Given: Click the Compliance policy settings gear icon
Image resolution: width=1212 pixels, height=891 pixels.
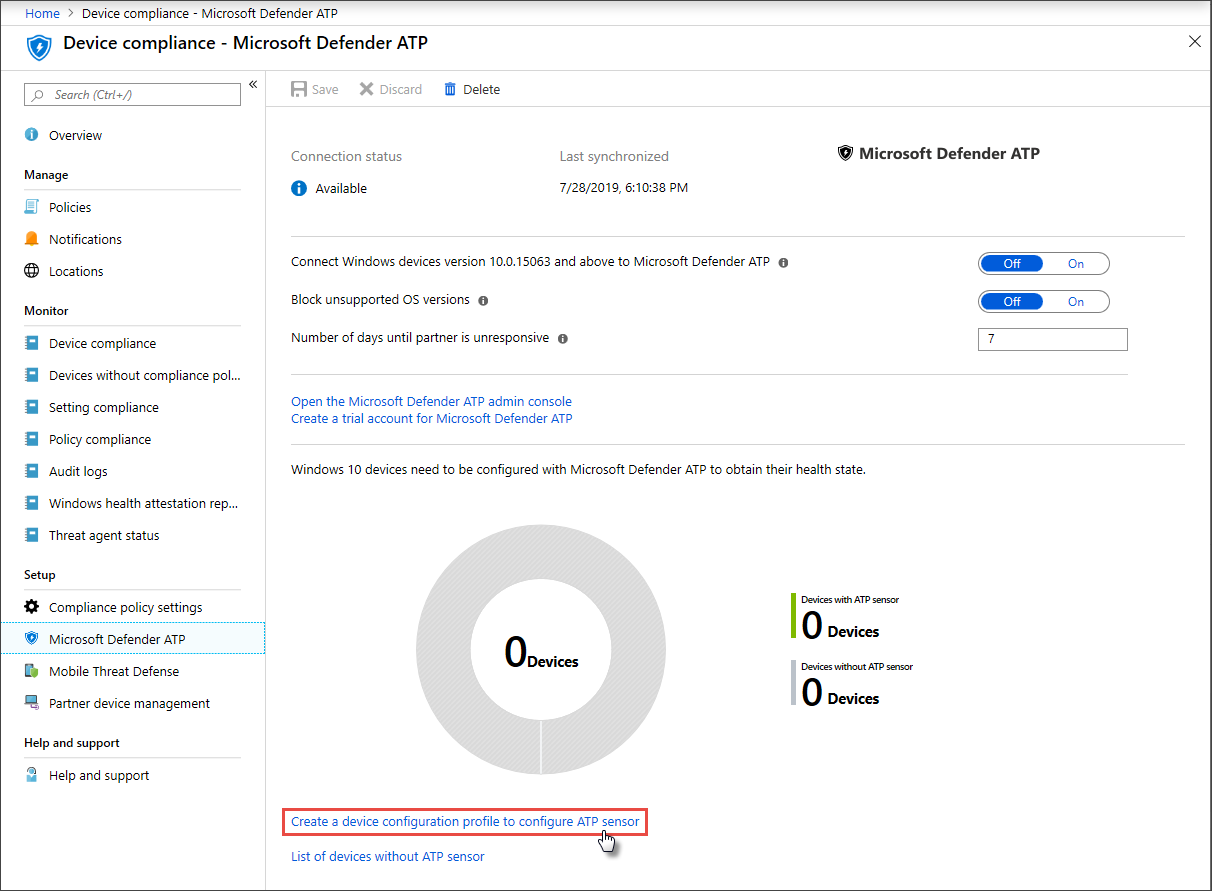Looking at the screenshot, I should tap(32, 607).
